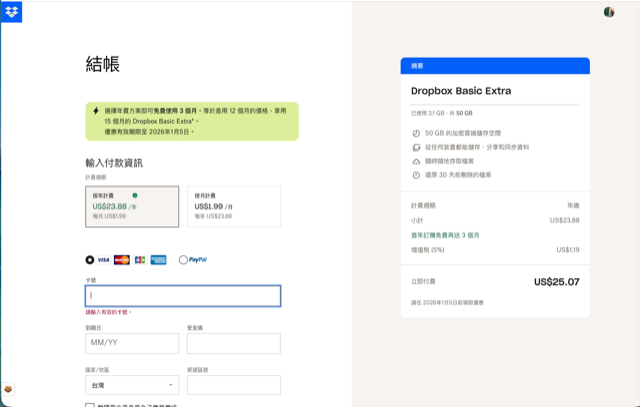This screenshot has width=640, height=407.
Task: Click the 已使用 3.1 GB storage usage text
Action: pyautogui.click(x=442, y=113)
